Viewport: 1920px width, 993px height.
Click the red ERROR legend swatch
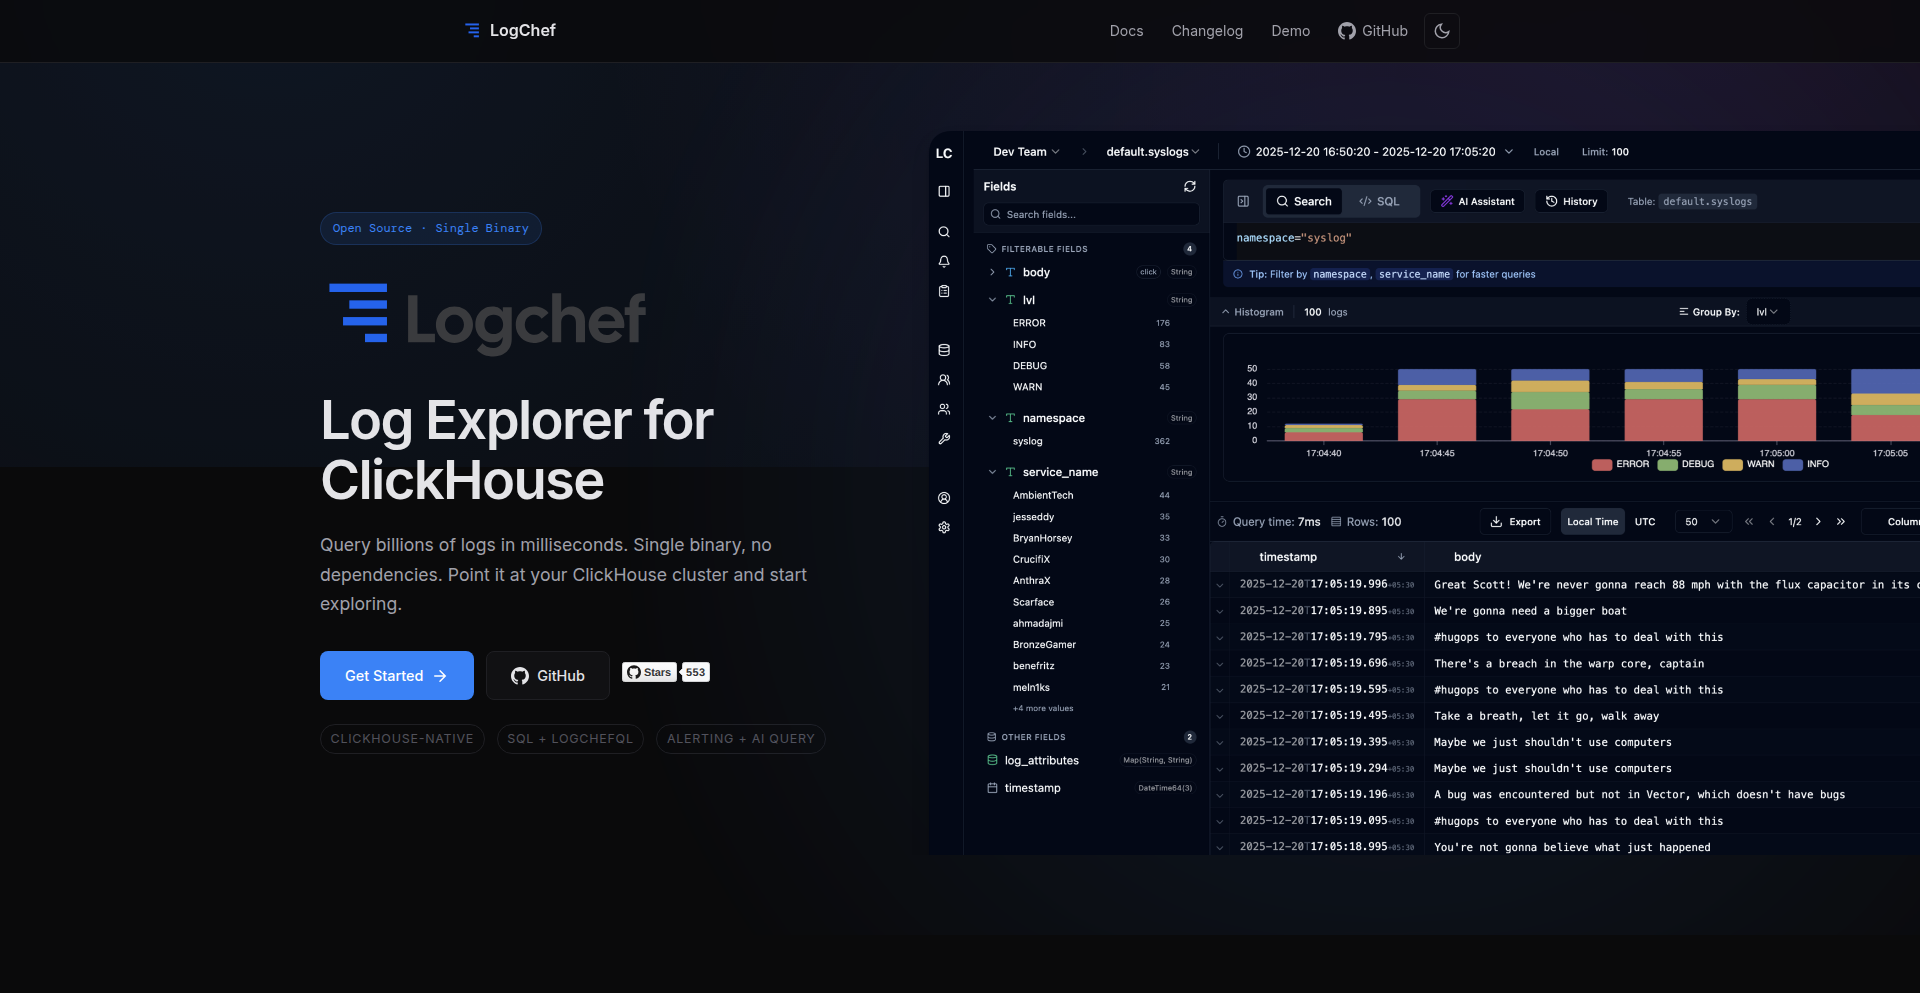point(1603,464)
